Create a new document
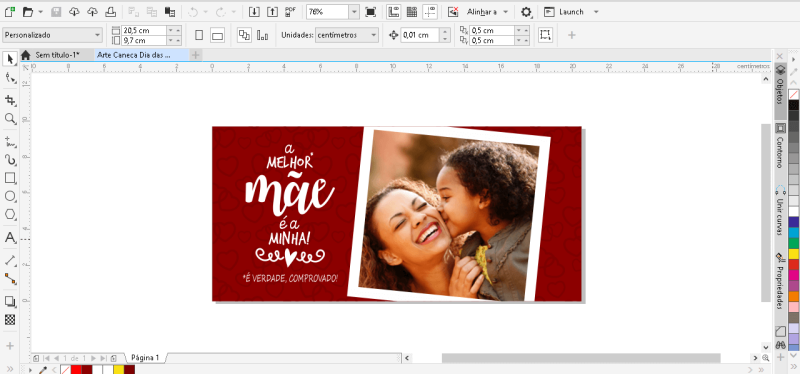The height and width of the screenshot is (374, 800). tap(9, 11)
